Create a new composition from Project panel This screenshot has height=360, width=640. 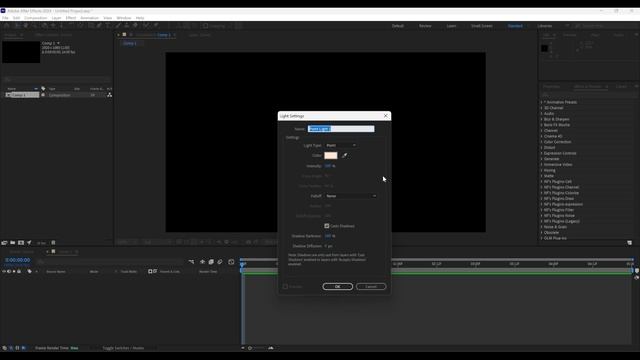pos(21,242)
